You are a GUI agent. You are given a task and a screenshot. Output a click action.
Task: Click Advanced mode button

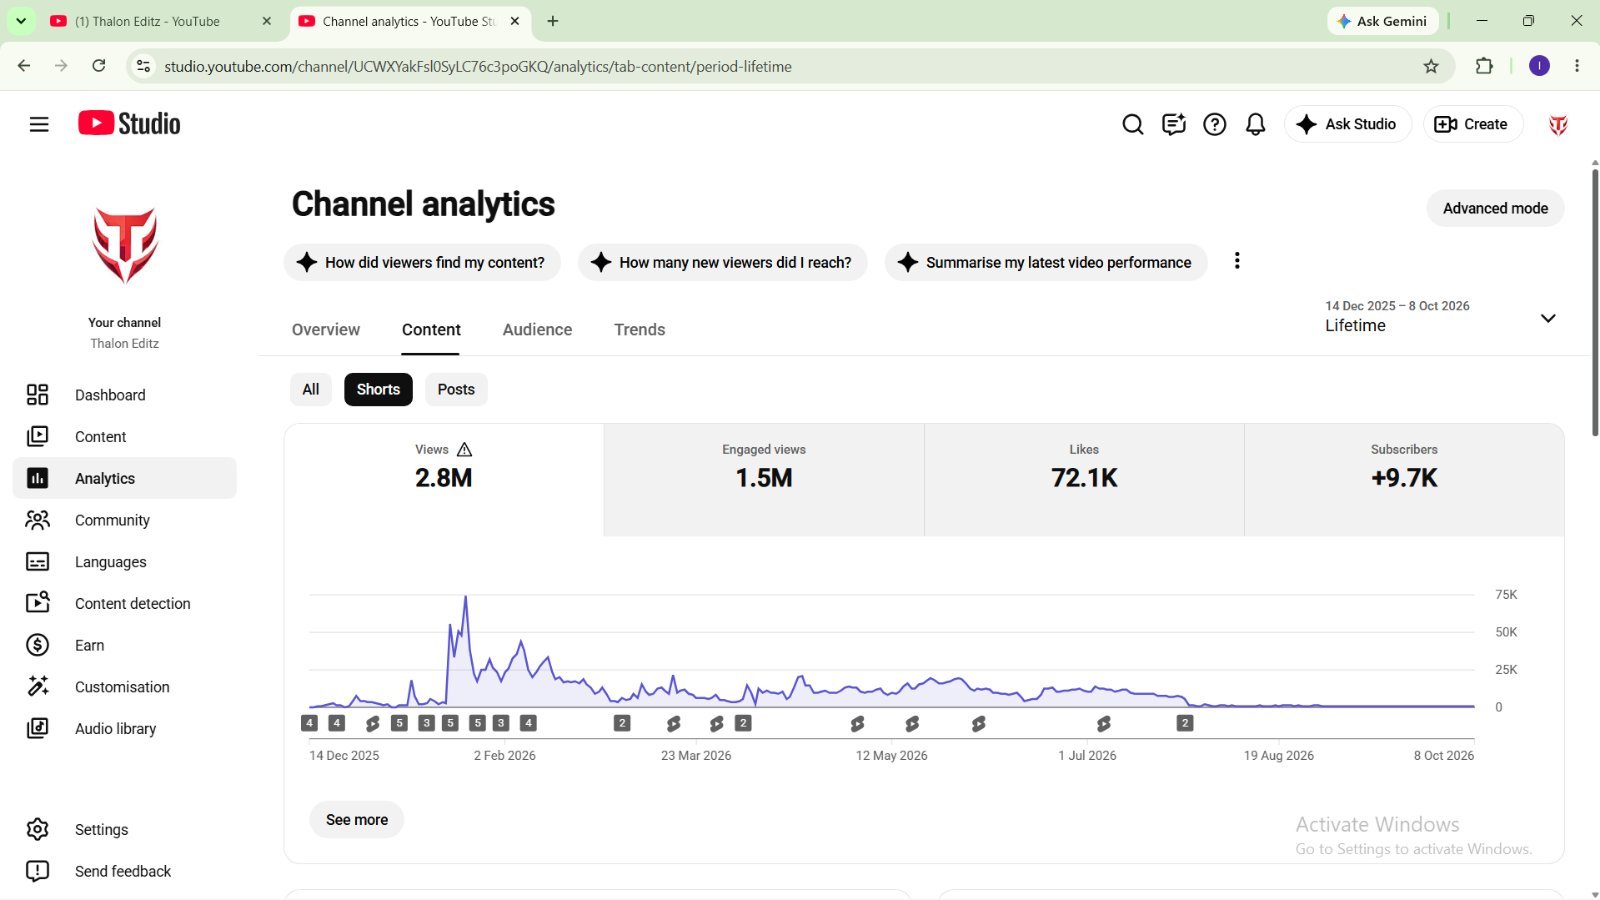(x=1495, y=208)
